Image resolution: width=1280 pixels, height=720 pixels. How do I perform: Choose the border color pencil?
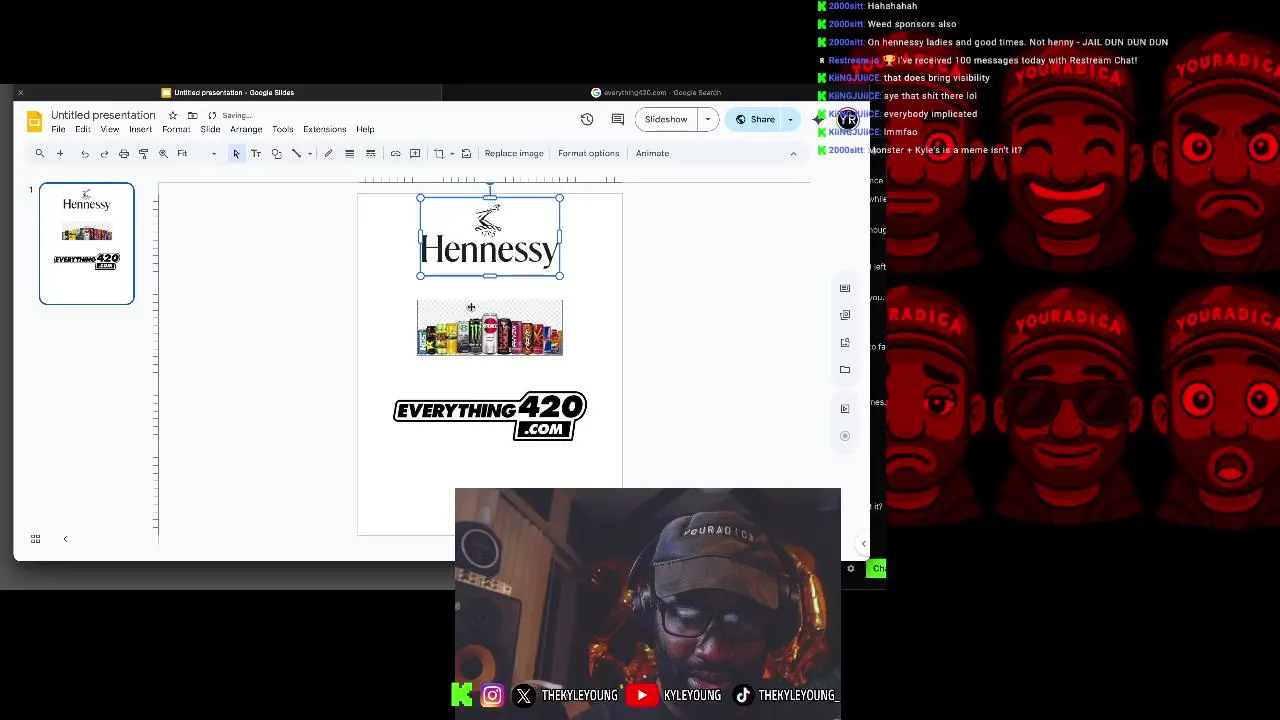coord(328,153)
